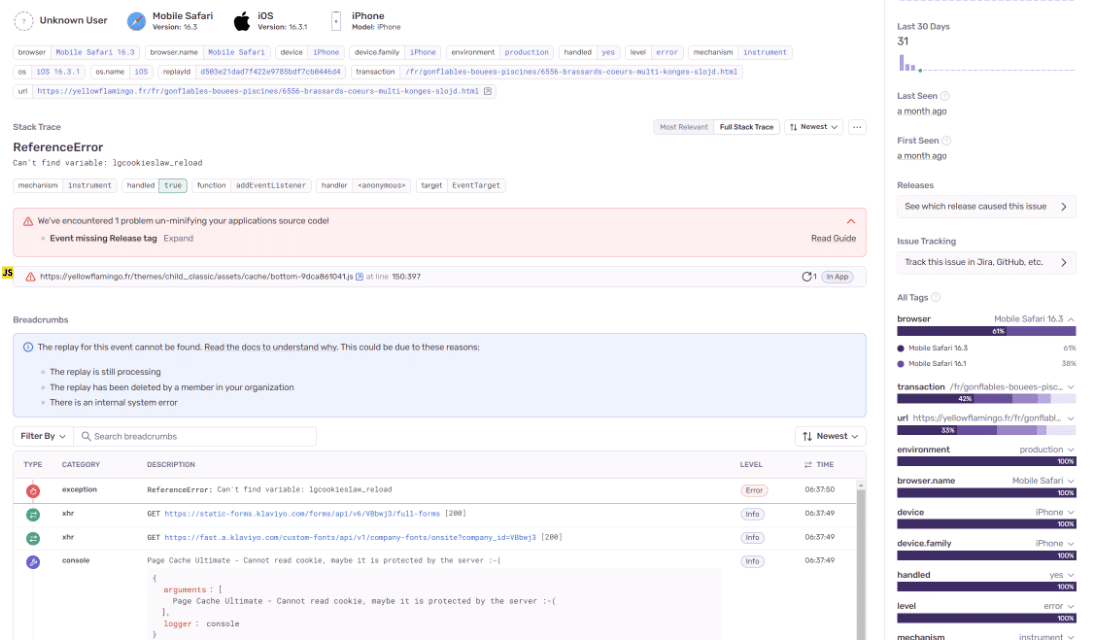Click the Mobile Safari 16.1 legend row

986,363
